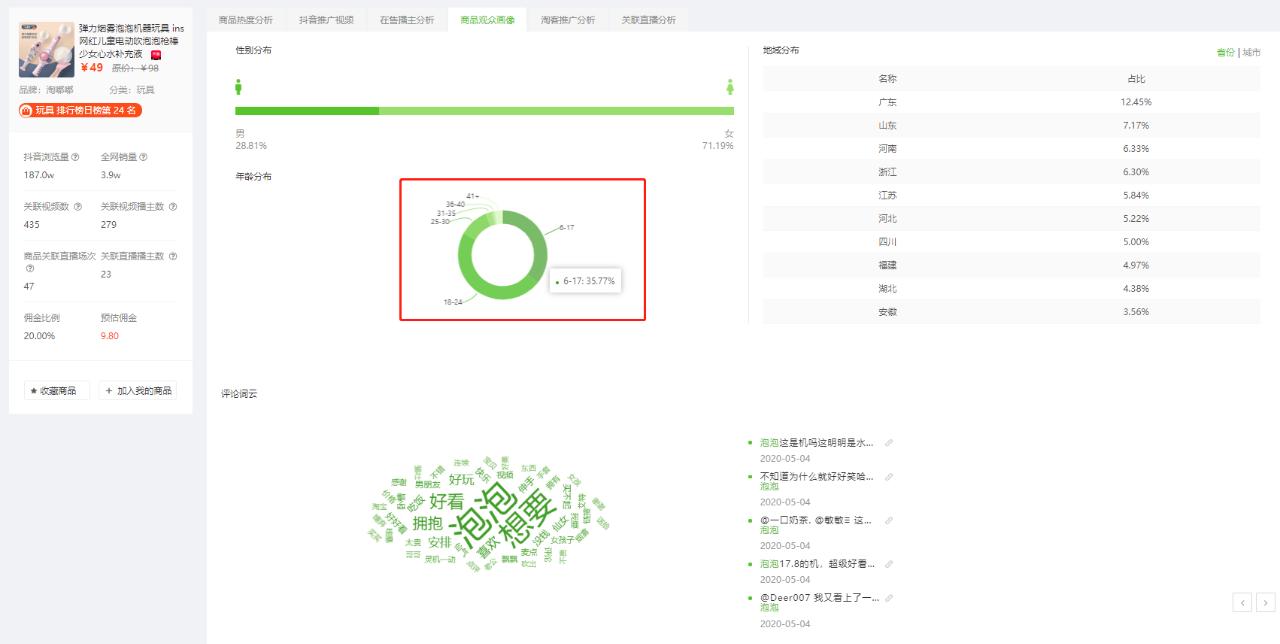Click the male figure icon above gender bar

click(x=240, y=88)
